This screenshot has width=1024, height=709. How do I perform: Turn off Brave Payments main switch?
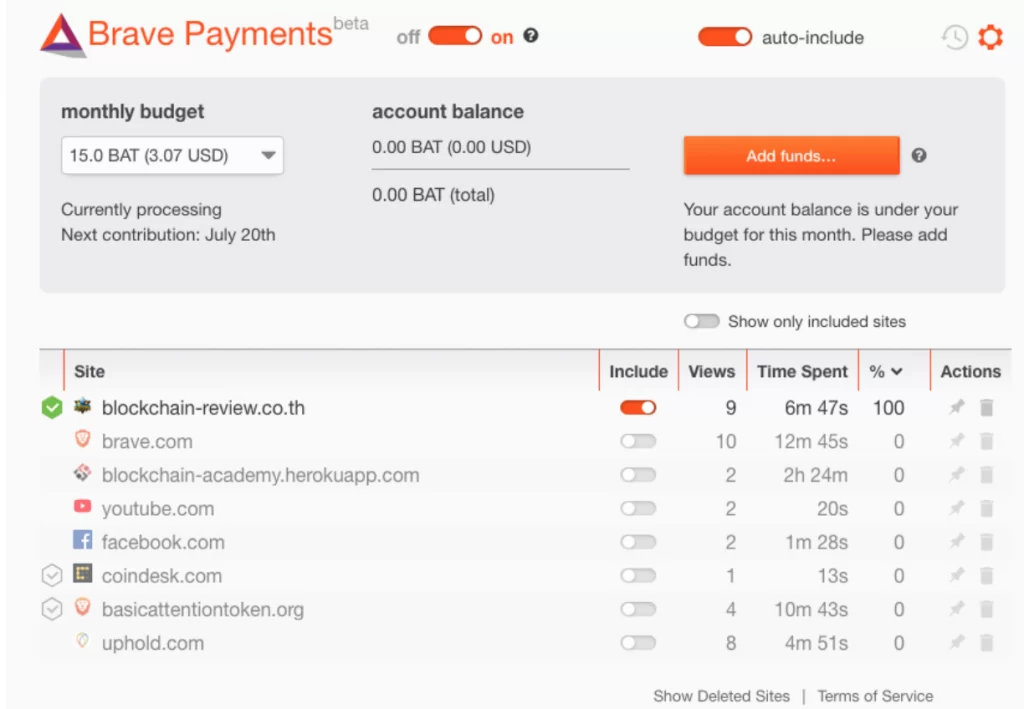455,37
